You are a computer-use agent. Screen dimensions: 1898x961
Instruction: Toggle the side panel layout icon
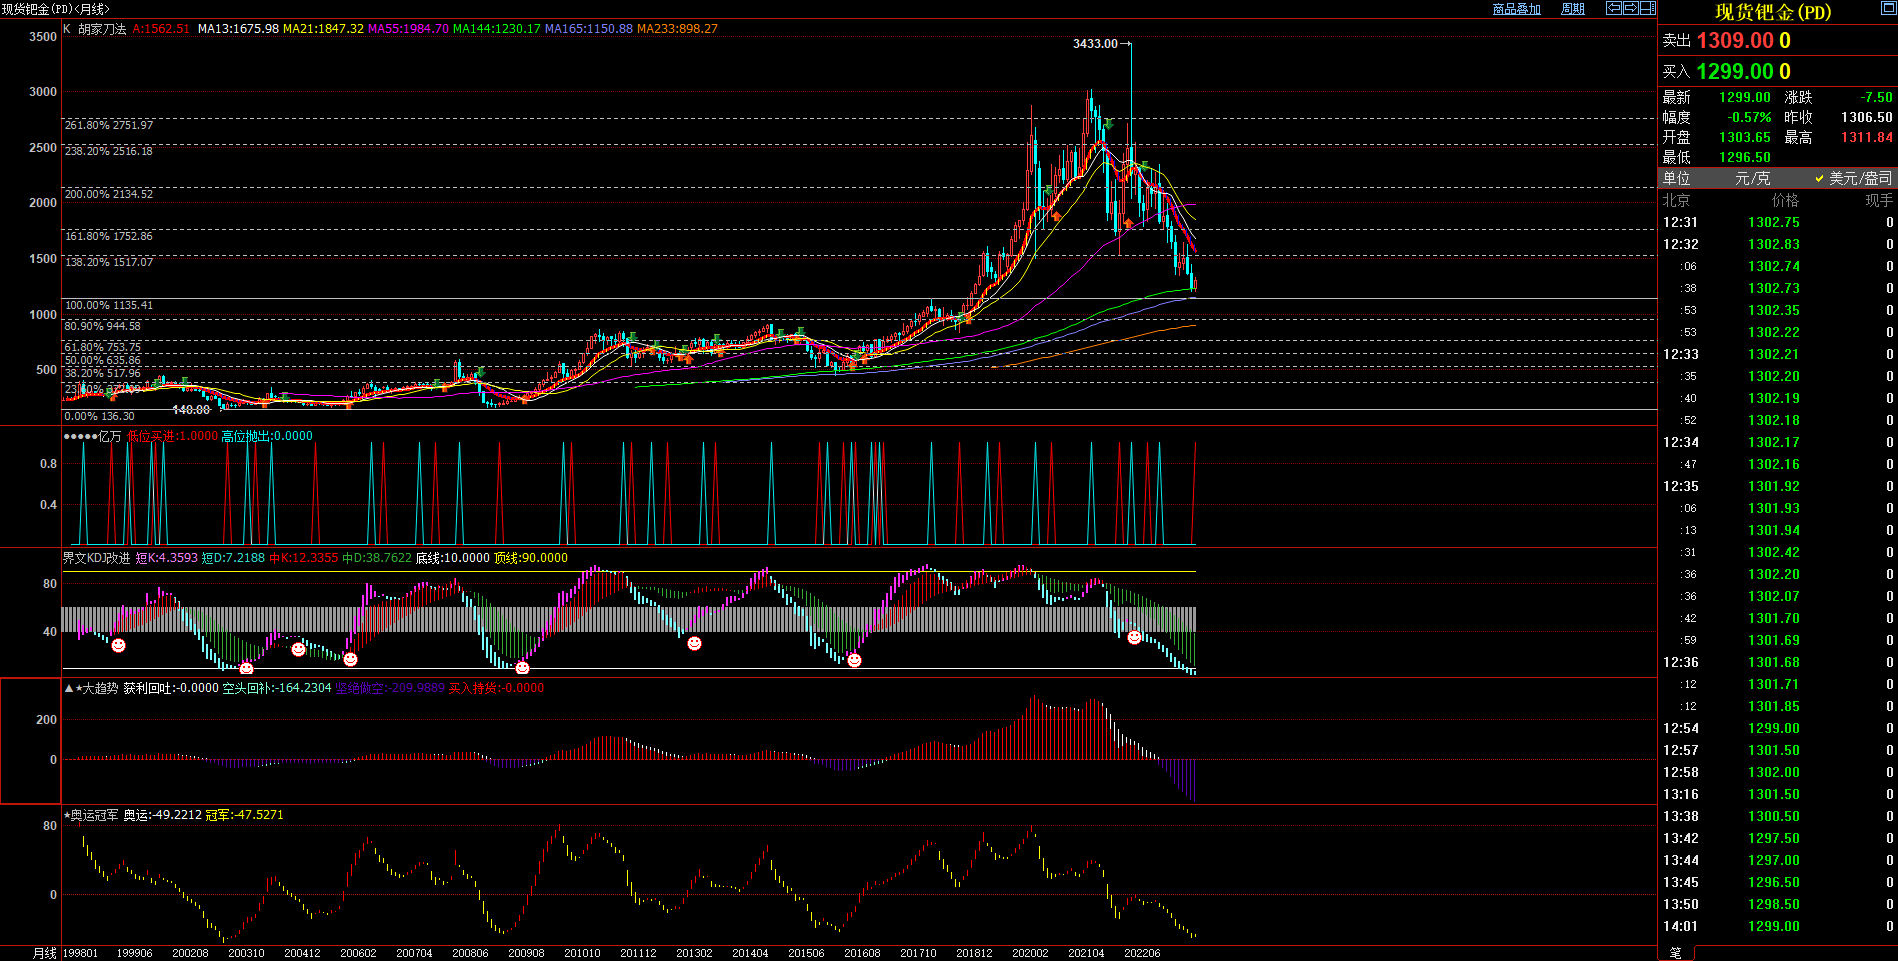pyautogui.click(x=1647, y=8)
